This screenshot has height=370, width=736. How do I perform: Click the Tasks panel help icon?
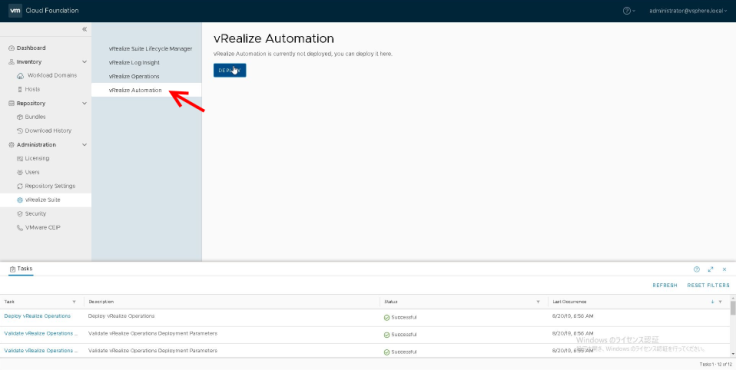coord(697,270)
